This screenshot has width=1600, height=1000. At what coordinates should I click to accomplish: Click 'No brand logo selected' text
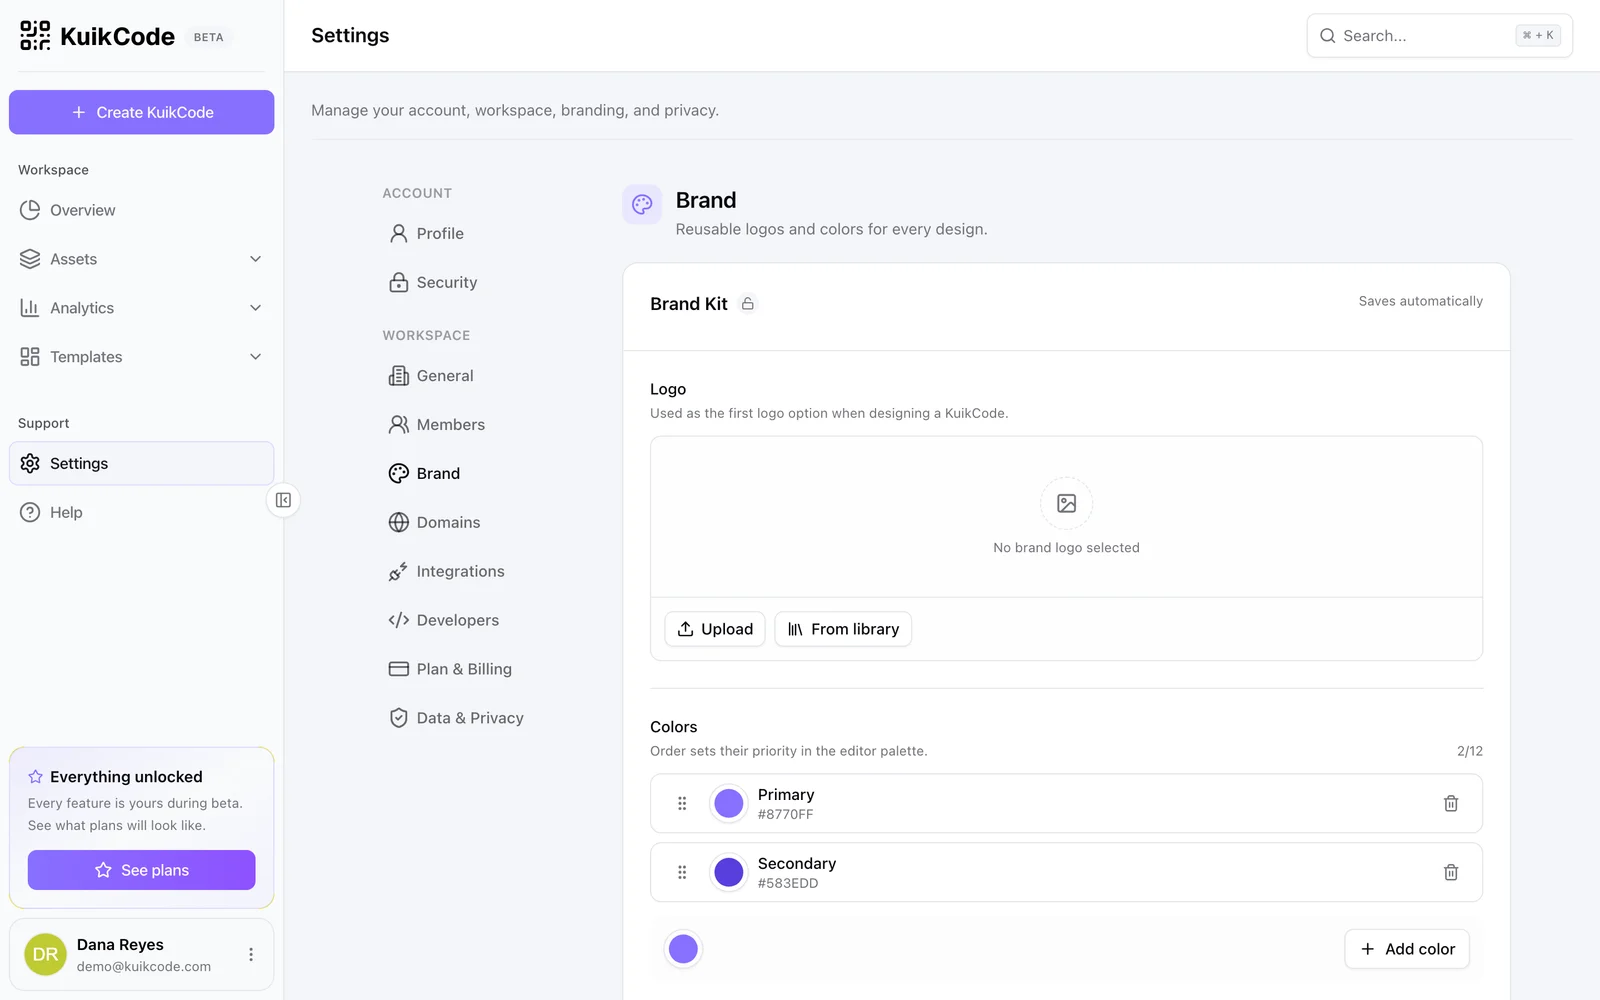click(x=1066, y=548)
